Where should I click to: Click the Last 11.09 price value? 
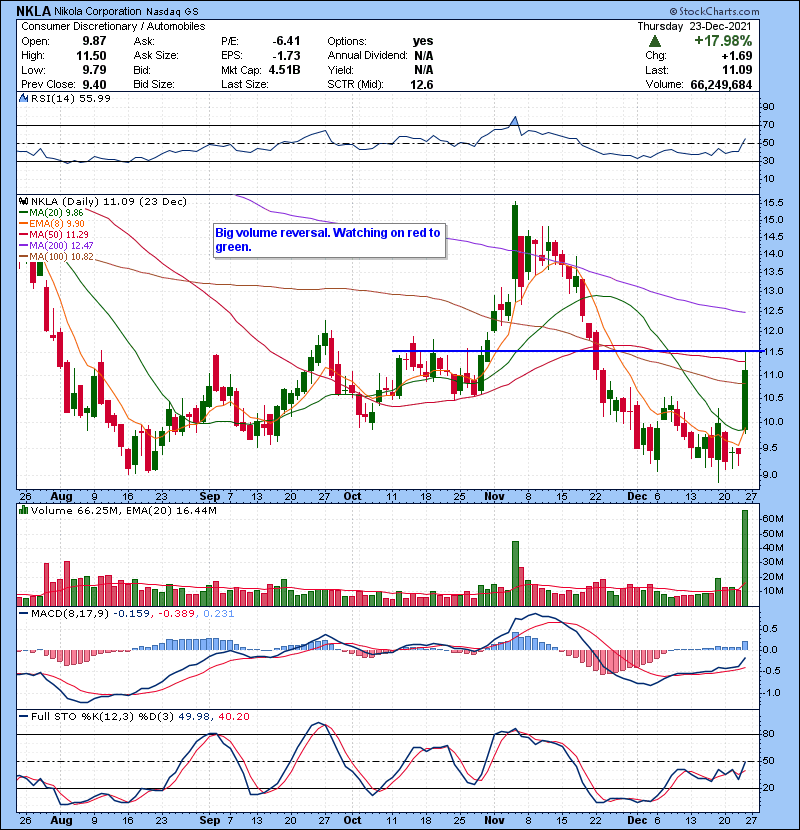click(737, 70)
